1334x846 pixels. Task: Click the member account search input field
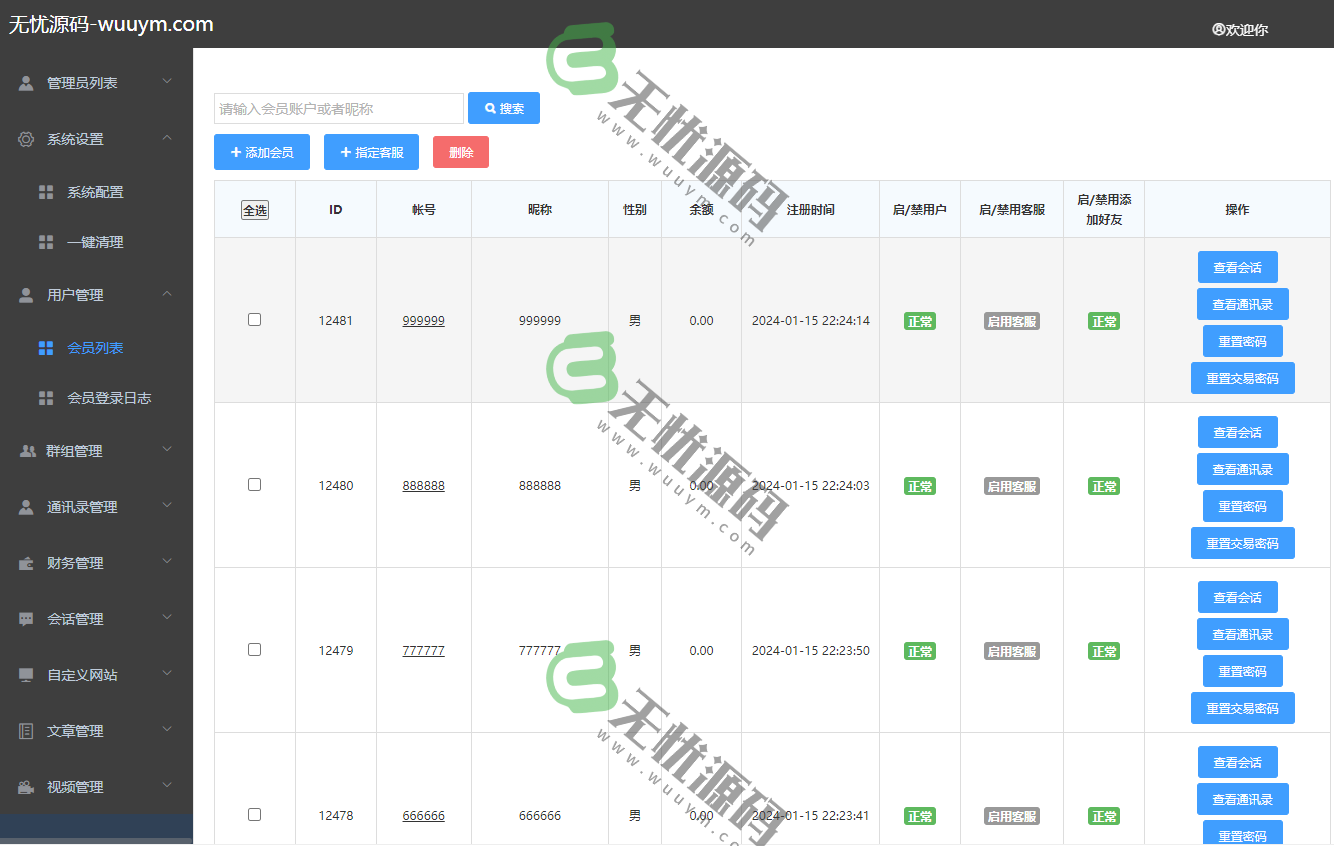339,108
